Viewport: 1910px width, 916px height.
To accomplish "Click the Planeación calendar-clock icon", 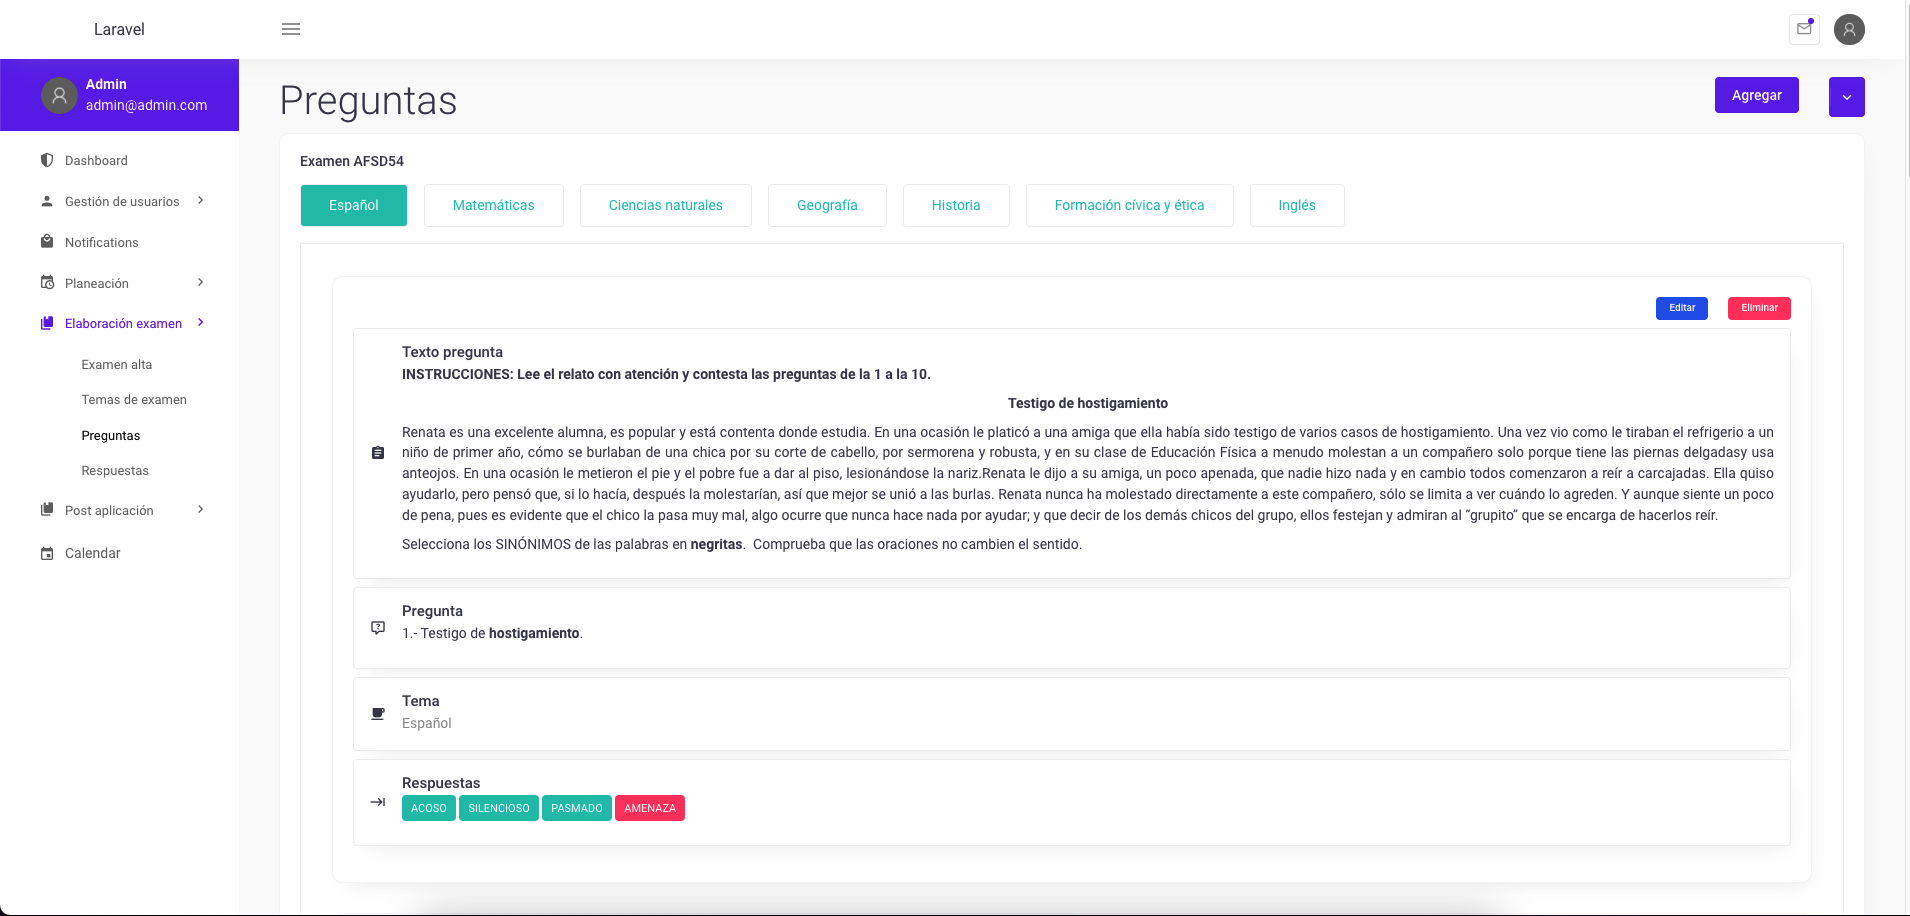I will point(47,283).
